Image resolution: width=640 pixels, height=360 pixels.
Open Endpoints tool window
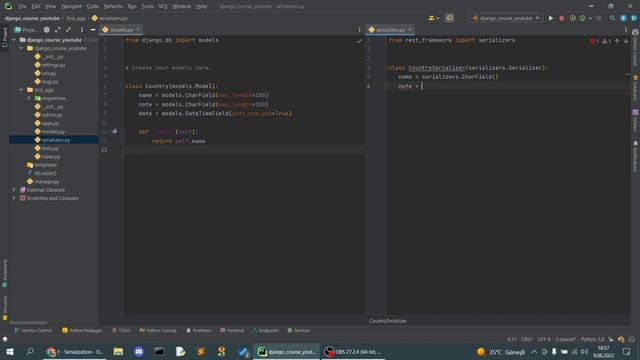pyautogui.click(x=265, y=331)
